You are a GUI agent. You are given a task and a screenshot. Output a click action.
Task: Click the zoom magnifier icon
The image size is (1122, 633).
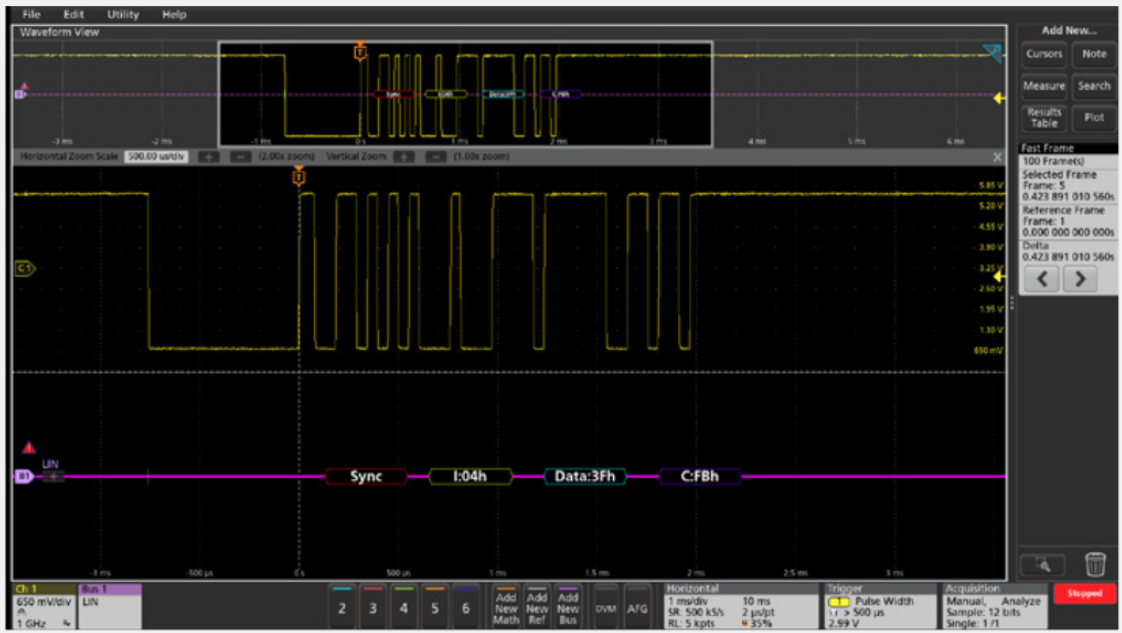(1043, 565)
